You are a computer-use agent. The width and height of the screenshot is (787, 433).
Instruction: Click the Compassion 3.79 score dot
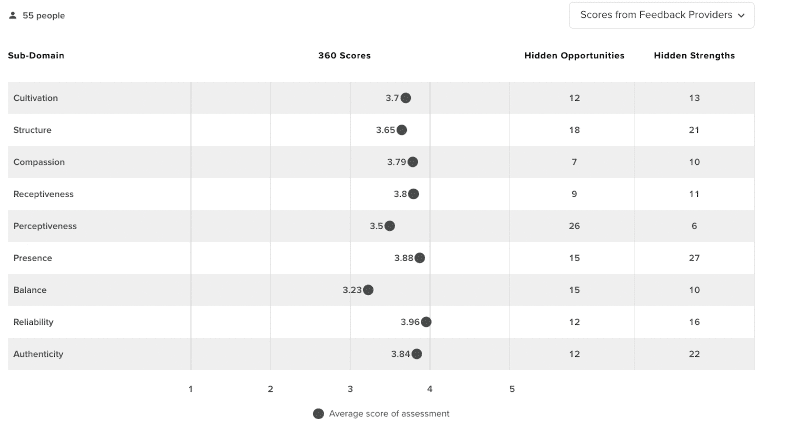413,162
